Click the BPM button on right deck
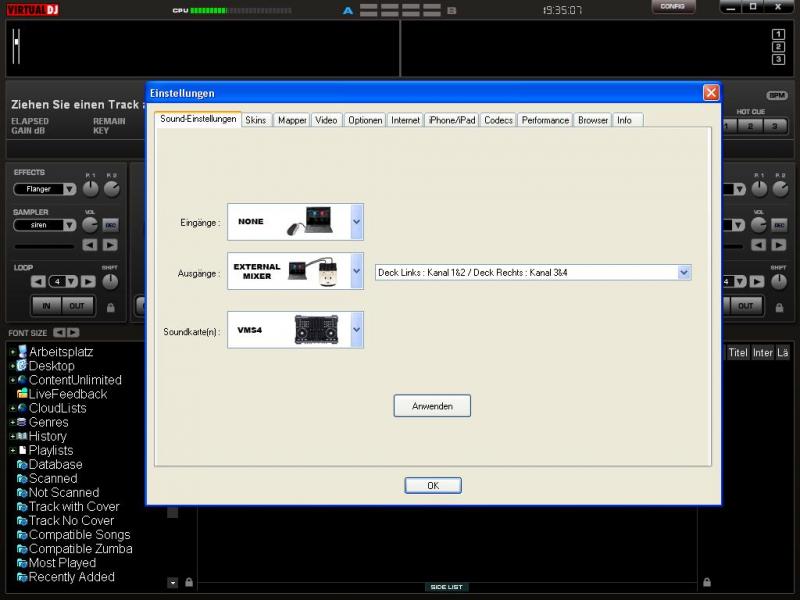The width and height of the screenshot is (800, 600). tap(777, 95)
